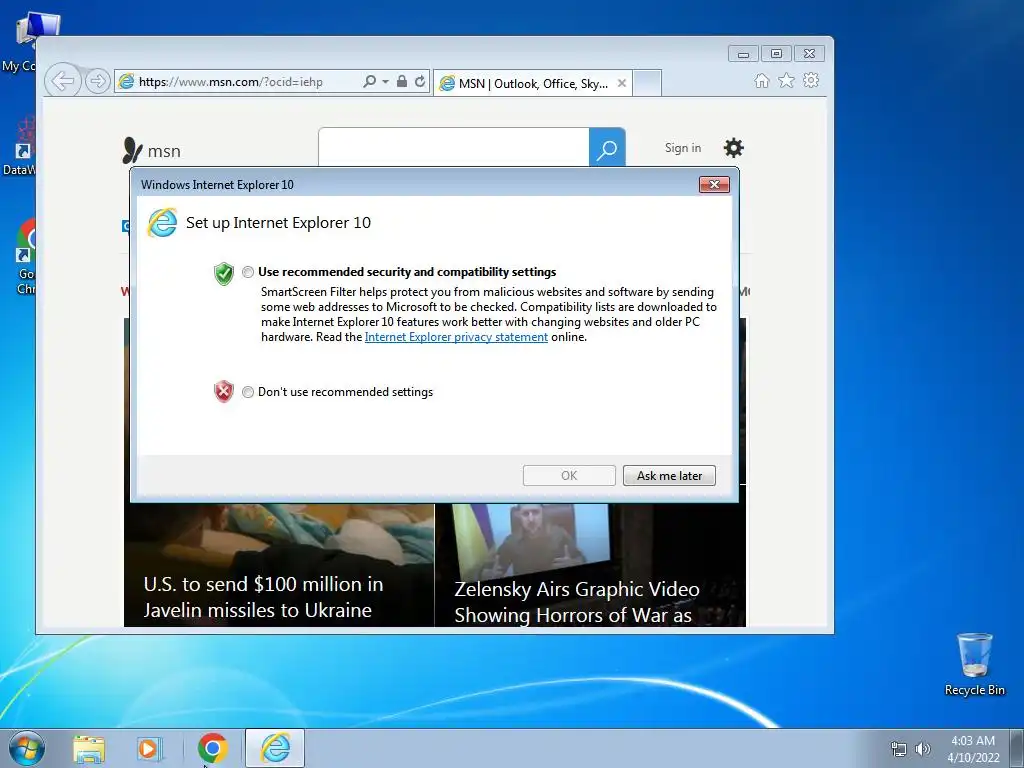Click the MSN Sign in link
1024x768 pixels.
(682, 148)
